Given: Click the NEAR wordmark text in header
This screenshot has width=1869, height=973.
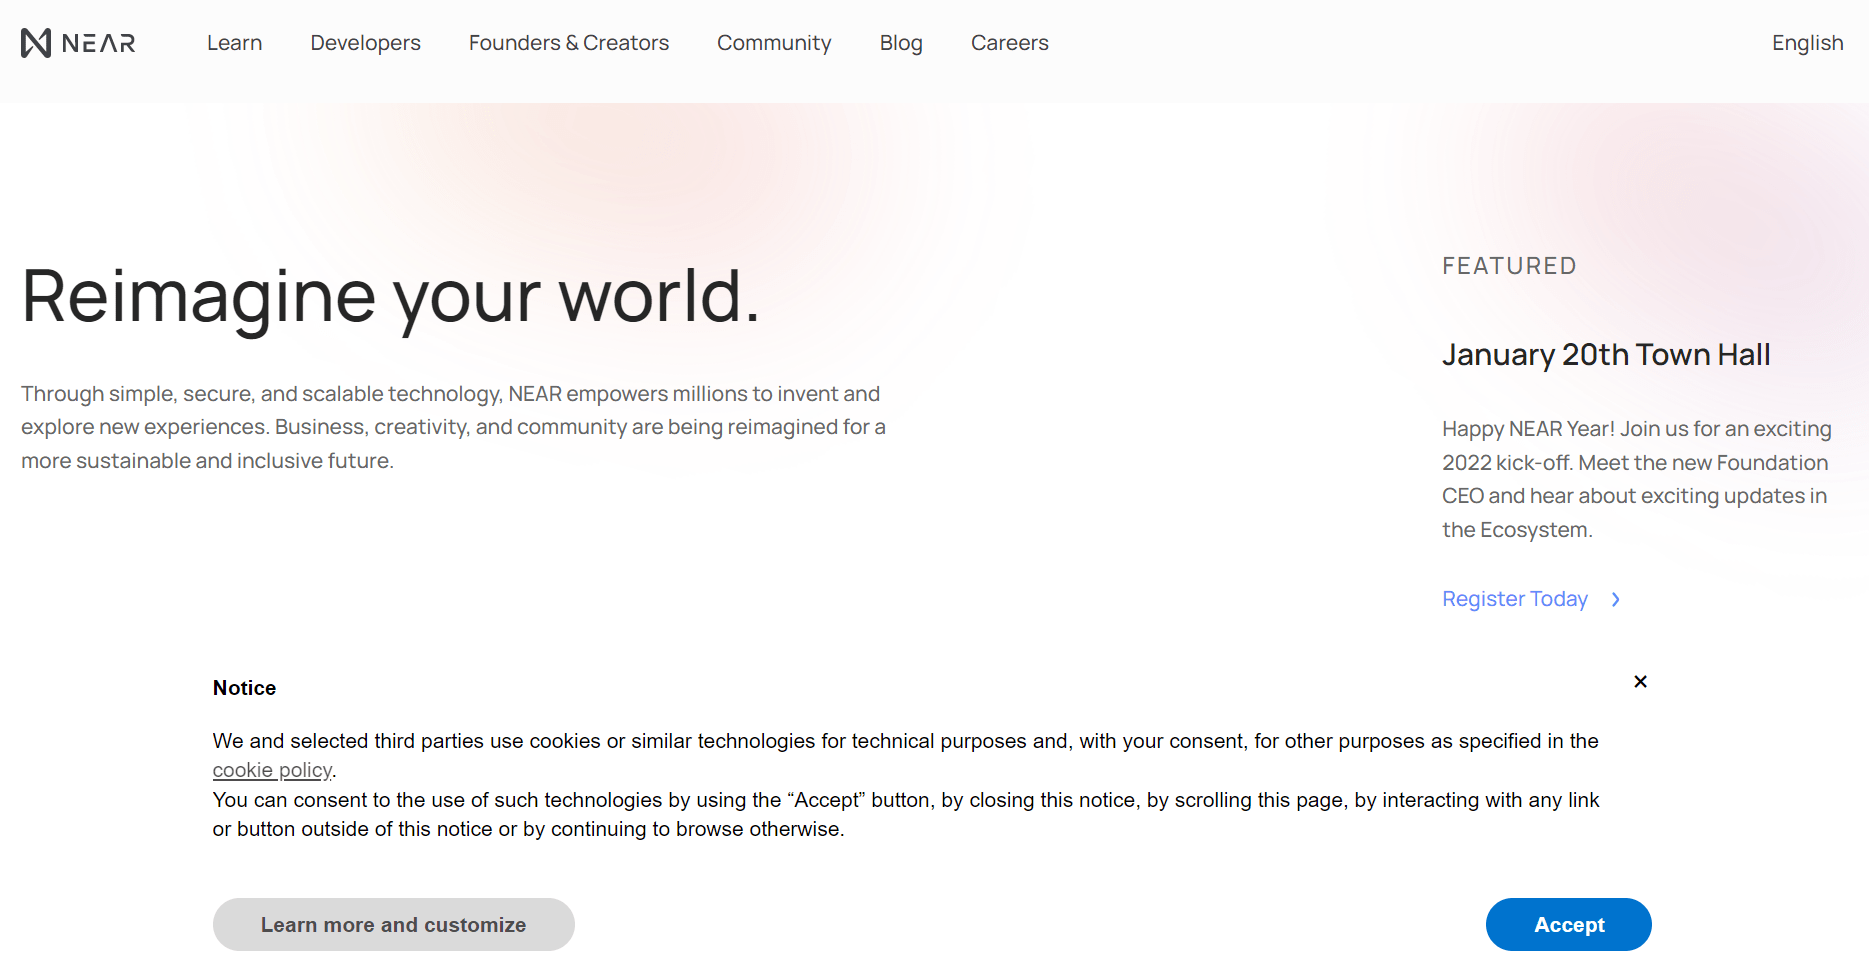Looking at the screenshot, I should pos(98,43).
